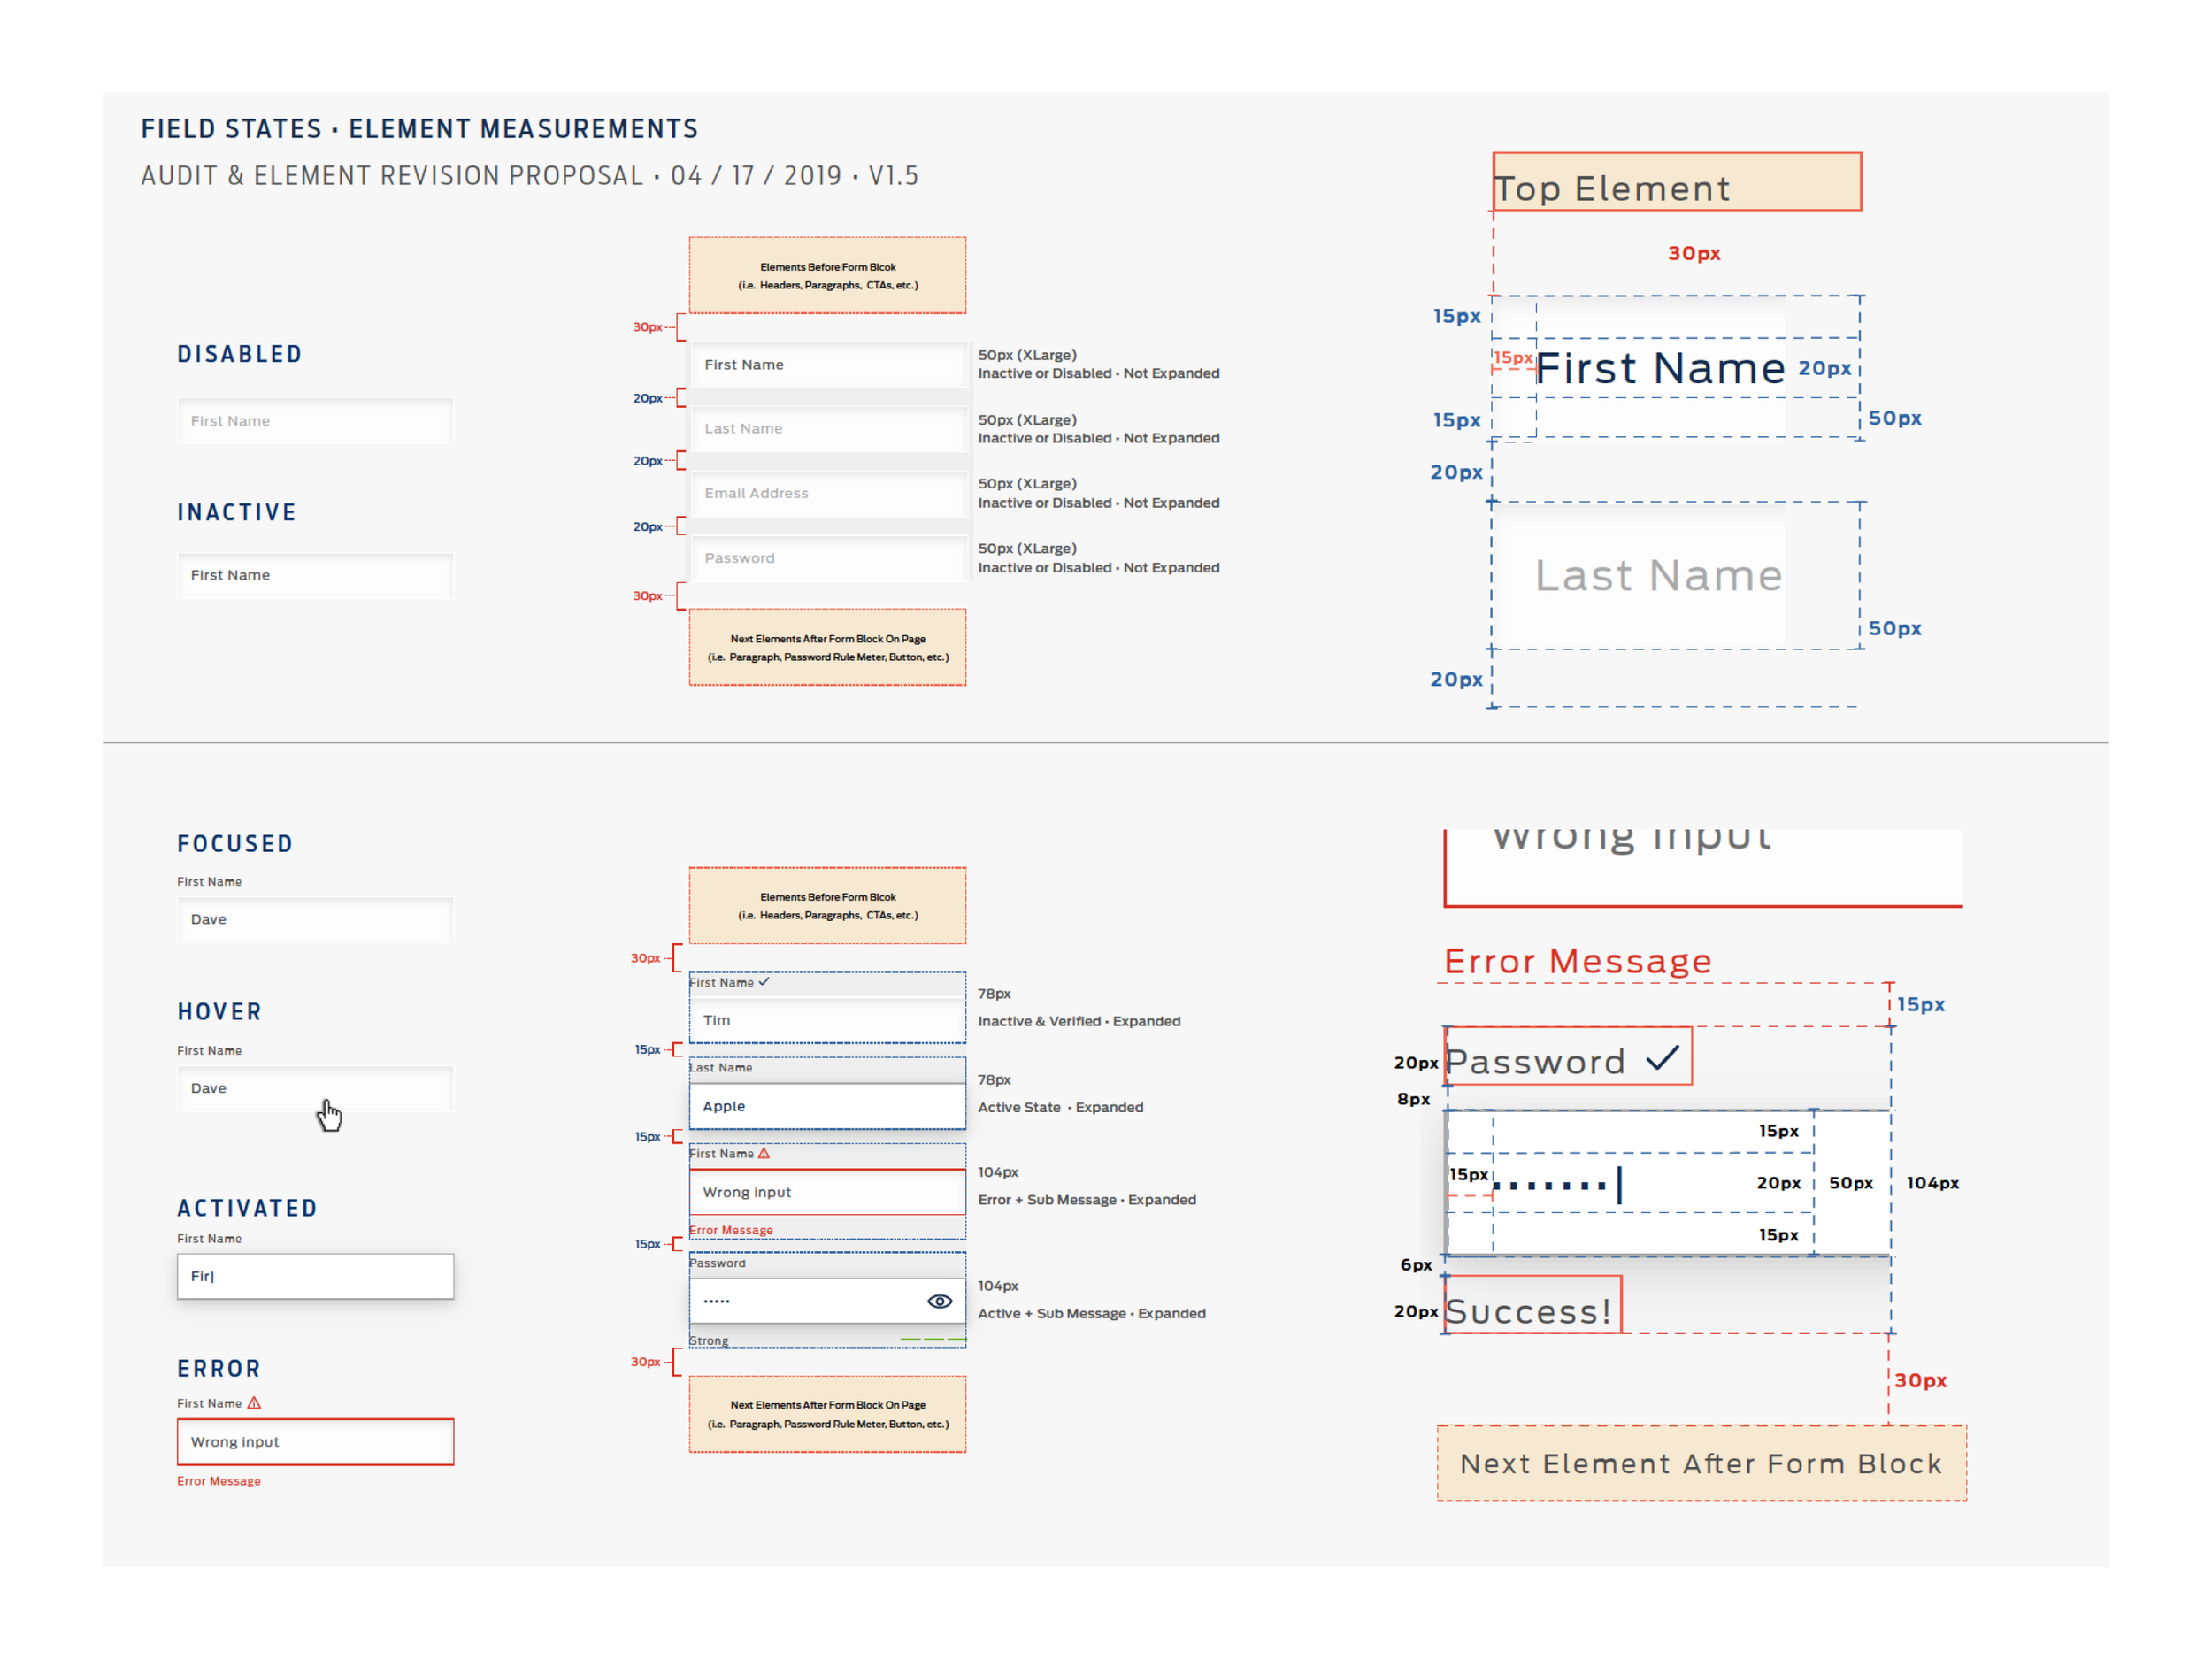
Task: Click the DISABLED First Name field
Action: [x=315, y=421]
